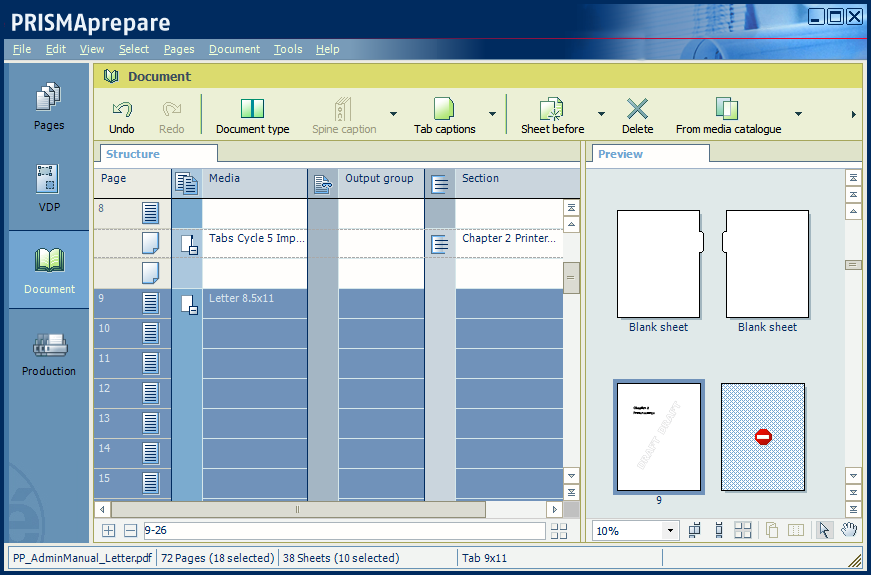This screenshot has height=575, width=871.
Task: Click the minus icon left of range field
Action: (131, 531)
